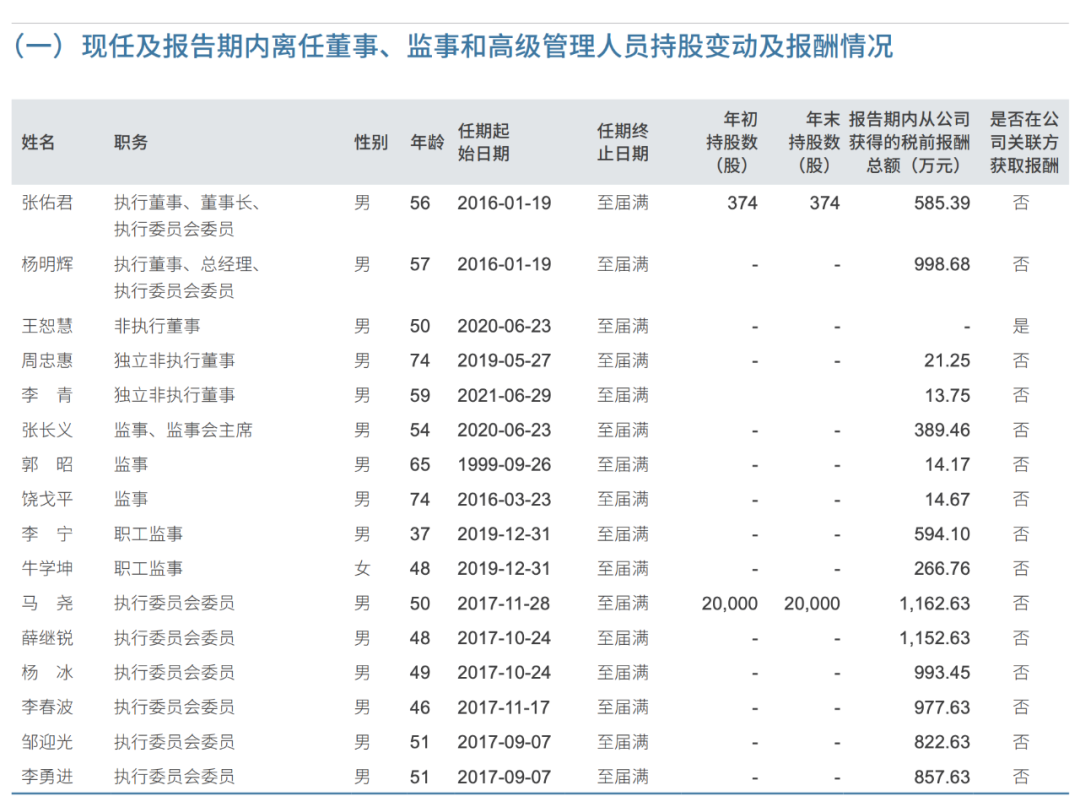Select the name 李春波
The image size is (1080, 807).
pos(47,707)
